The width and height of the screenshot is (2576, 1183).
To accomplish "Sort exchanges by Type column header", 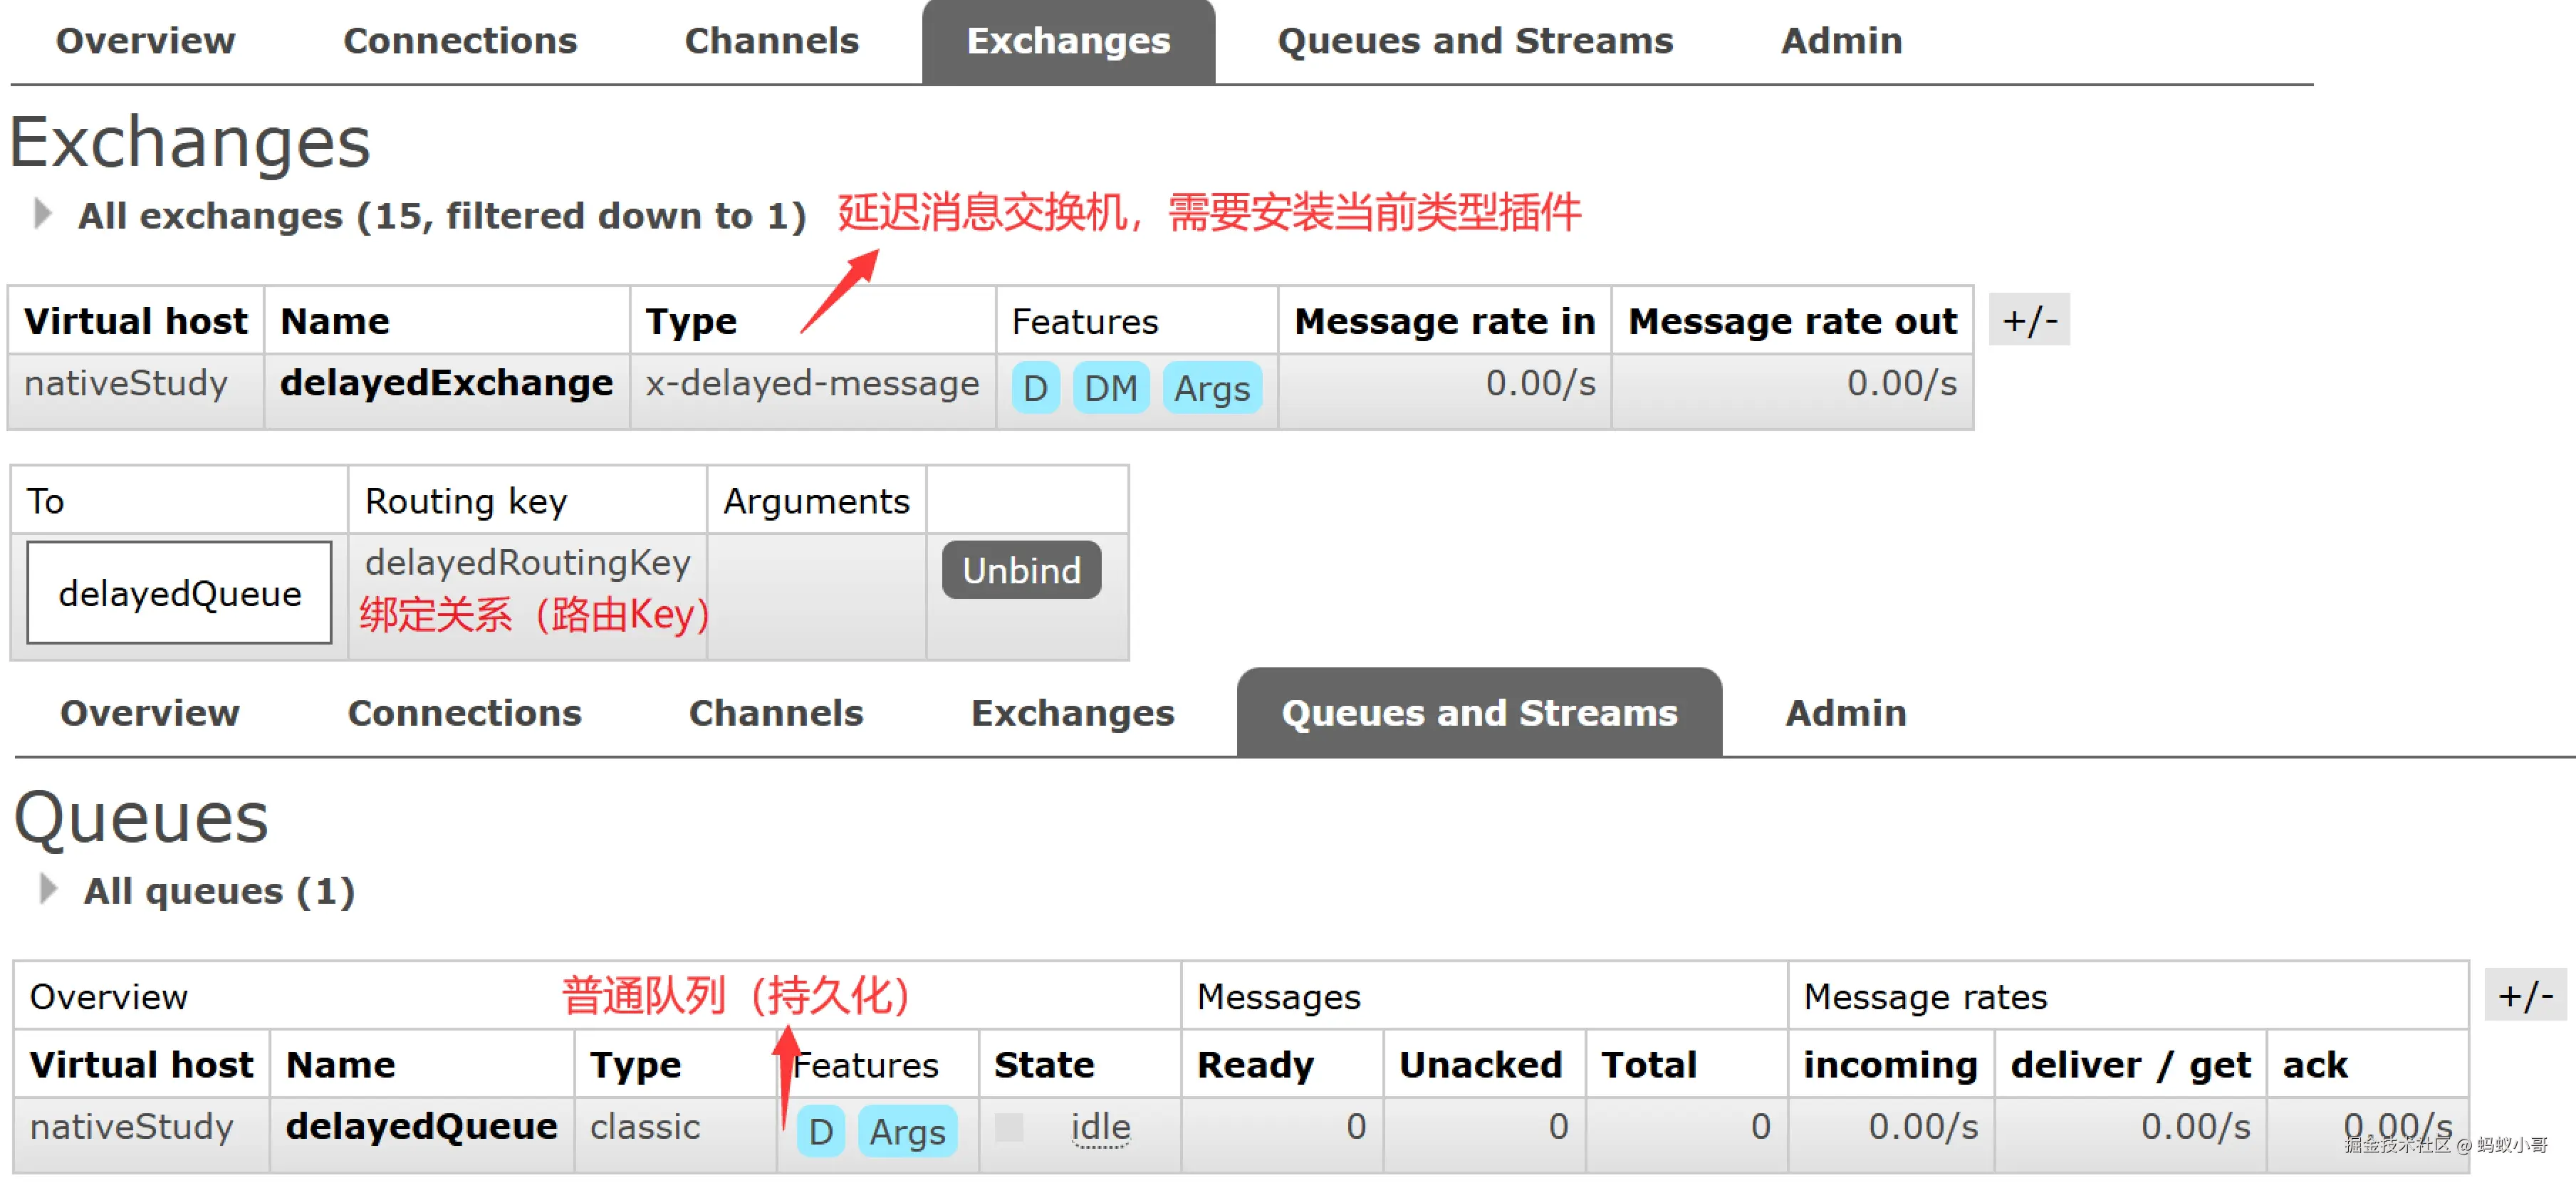I will tap(690, 322).
